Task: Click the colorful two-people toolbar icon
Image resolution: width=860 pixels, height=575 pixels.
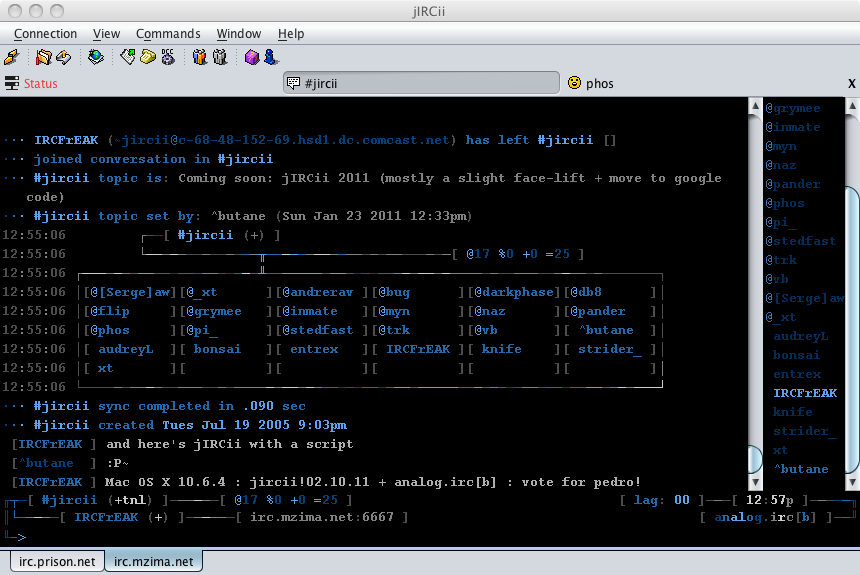Action: click(x=199, y=57)
